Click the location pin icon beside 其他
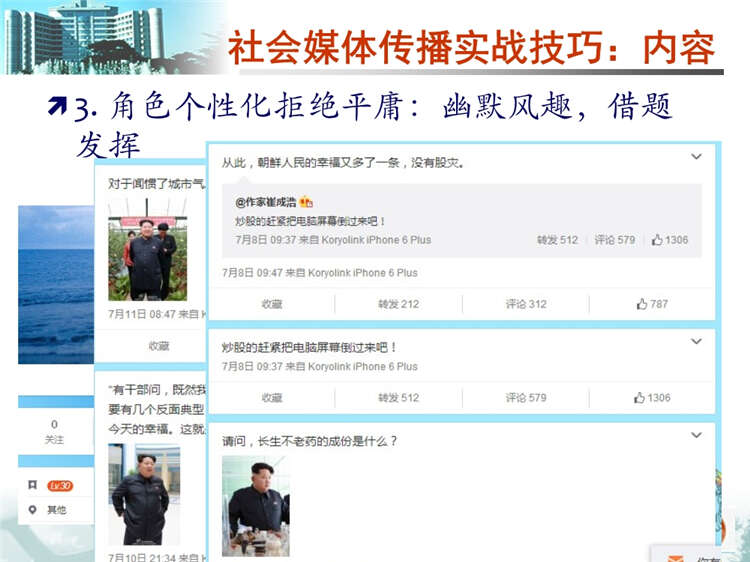750x562 pixels. tap(33, 510)
